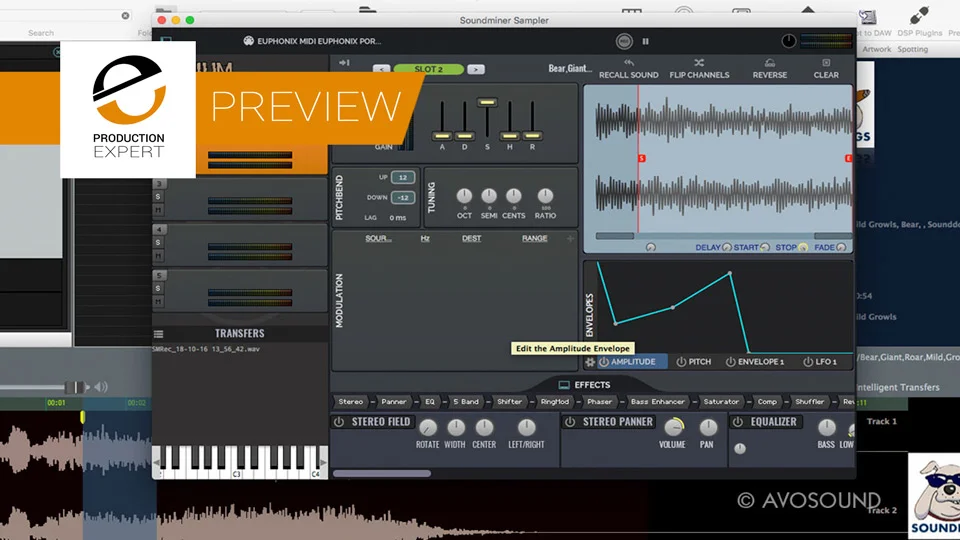Select the 5 Band effect tab
This screenshot has width=960, height=540.
[x=466, y=402]
